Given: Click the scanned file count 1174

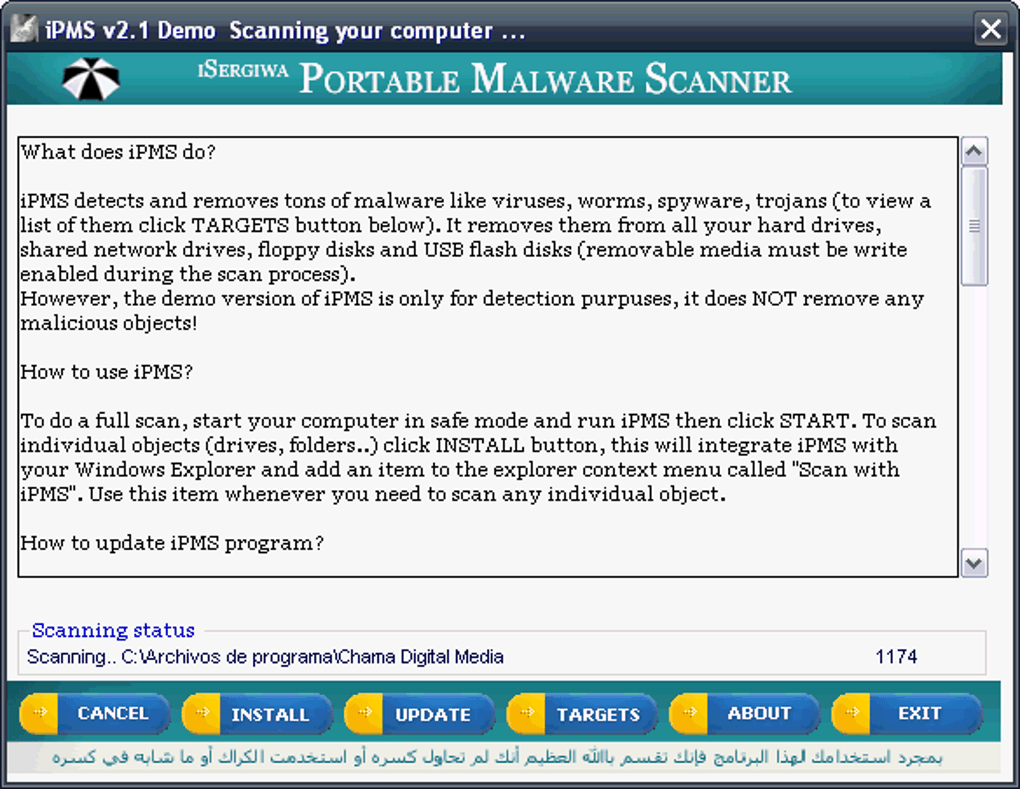Looking at the screenshot, I should (896, 657).
